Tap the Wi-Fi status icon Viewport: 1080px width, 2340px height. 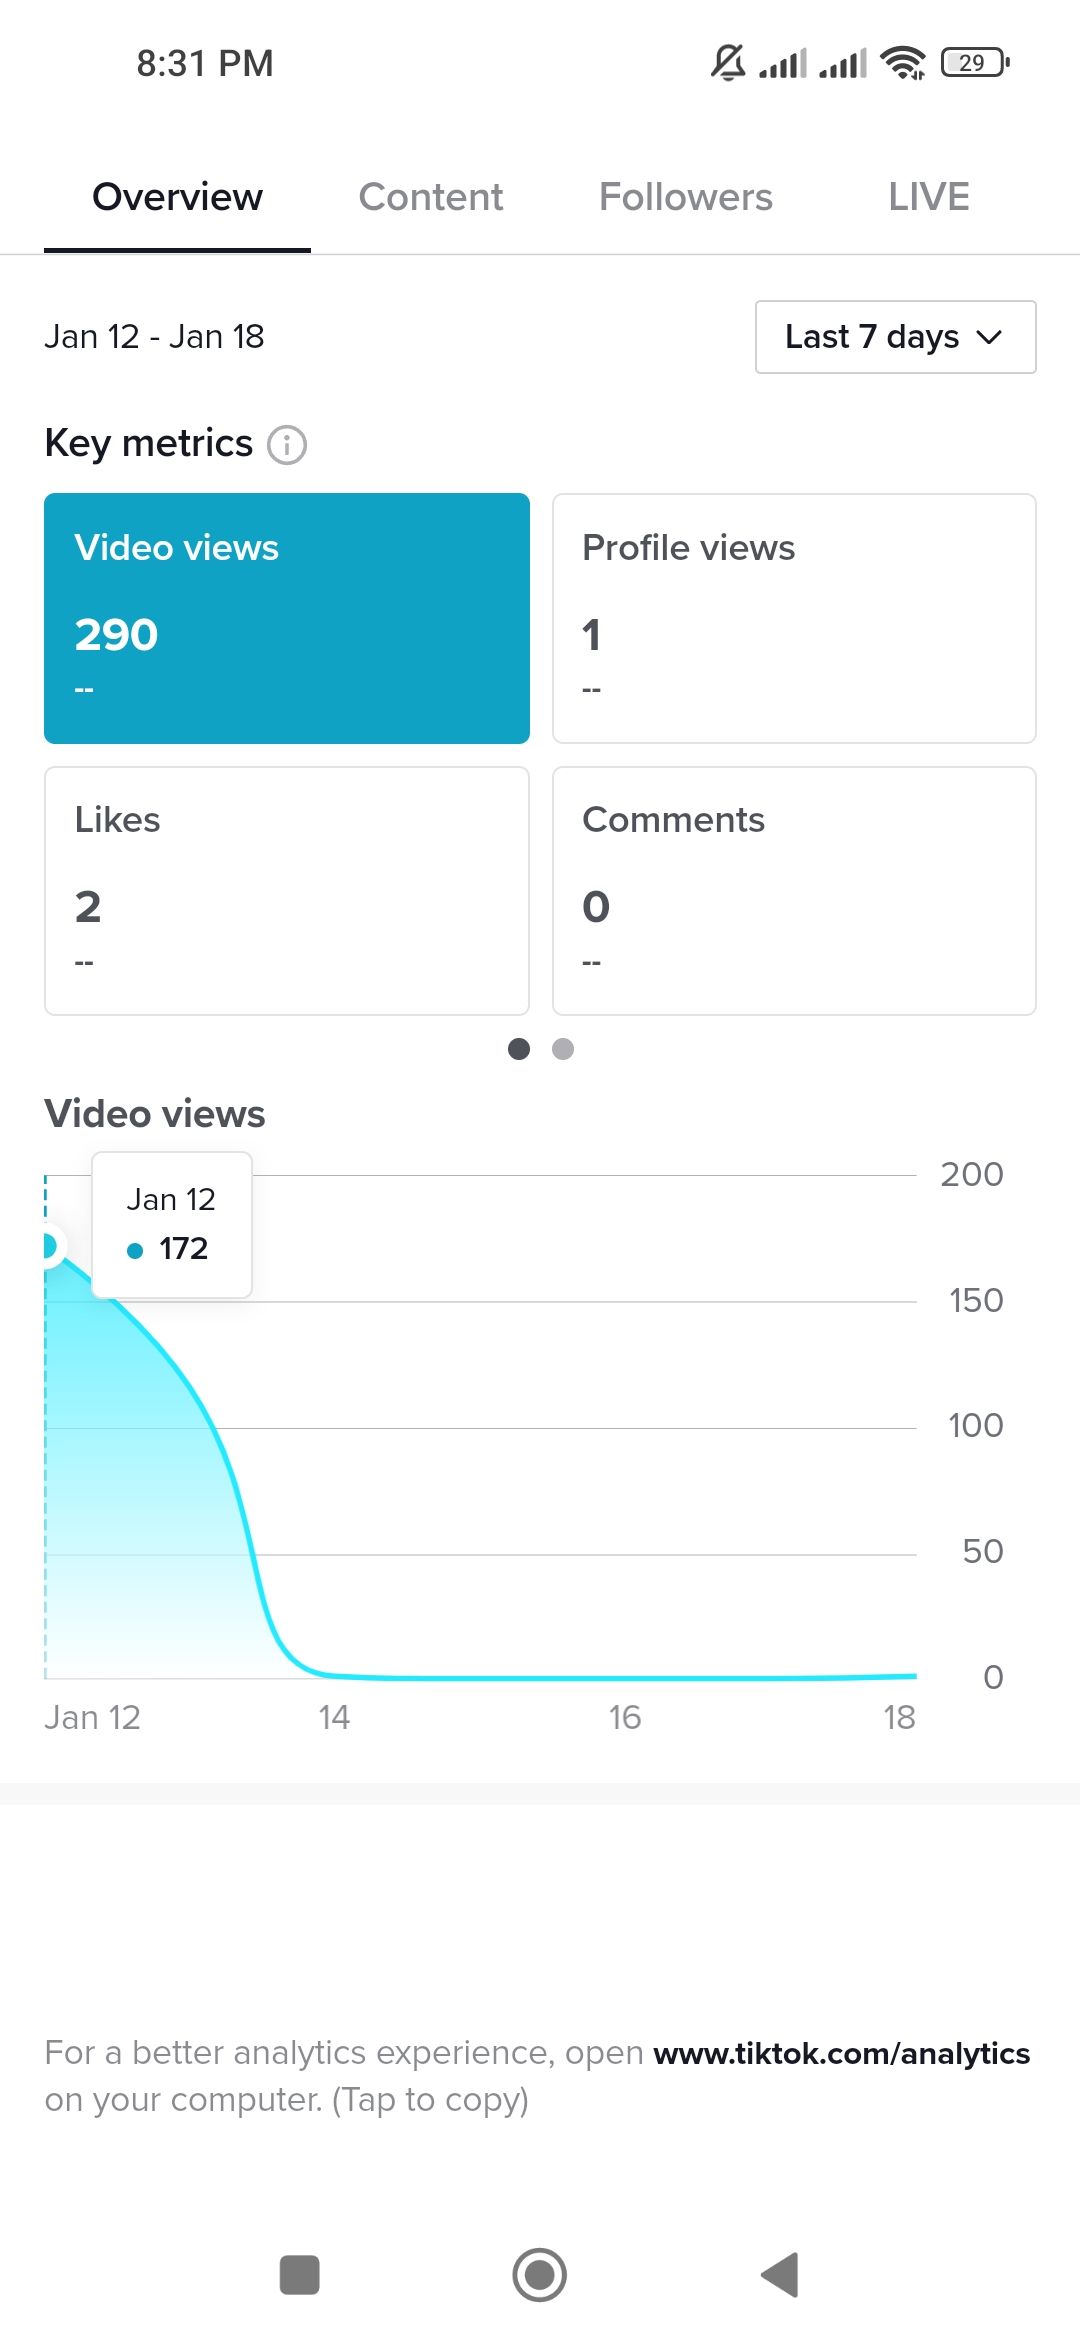click(x=903, y=62)
